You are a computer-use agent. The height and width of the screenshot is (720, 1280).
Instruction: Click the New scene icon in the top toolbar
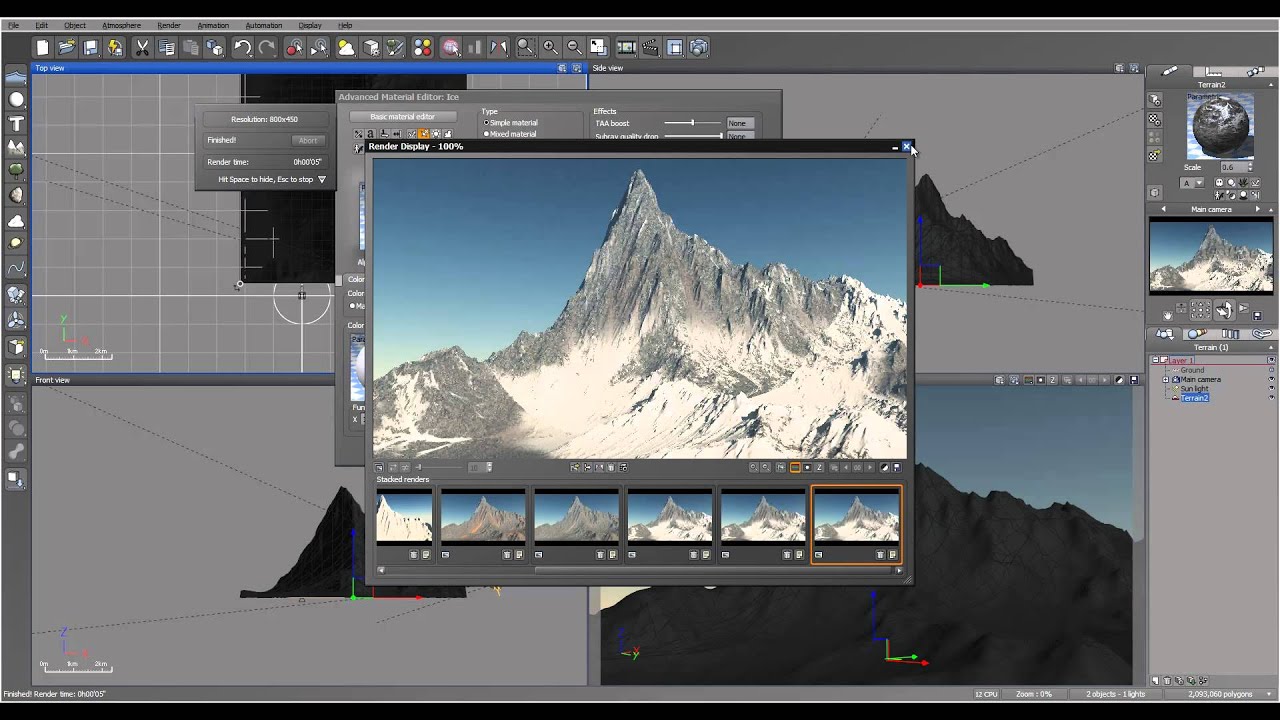[x=42, y=47]
